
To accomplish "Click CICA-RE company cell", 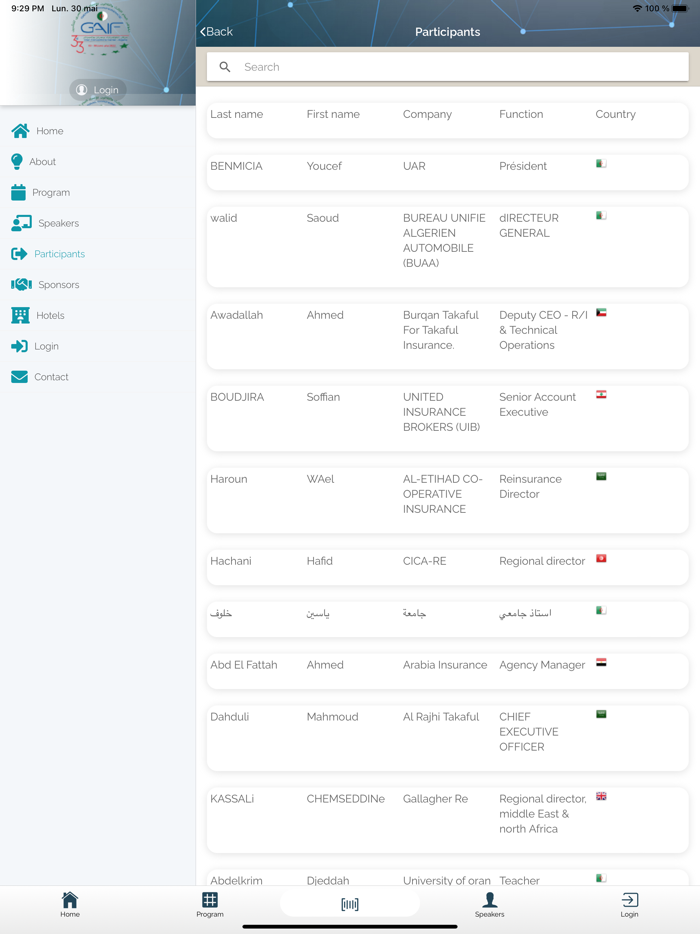I will pos(424,561).
